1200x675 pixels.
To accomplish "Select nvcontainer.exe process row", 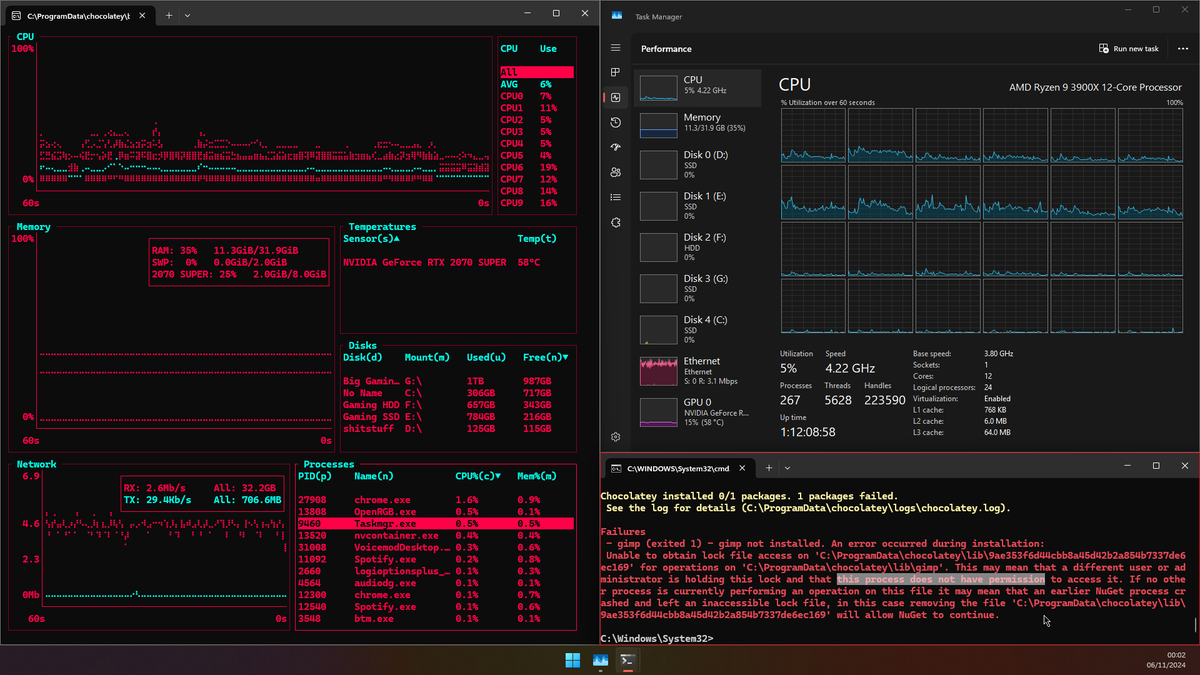I will click(x=436, y=535).
